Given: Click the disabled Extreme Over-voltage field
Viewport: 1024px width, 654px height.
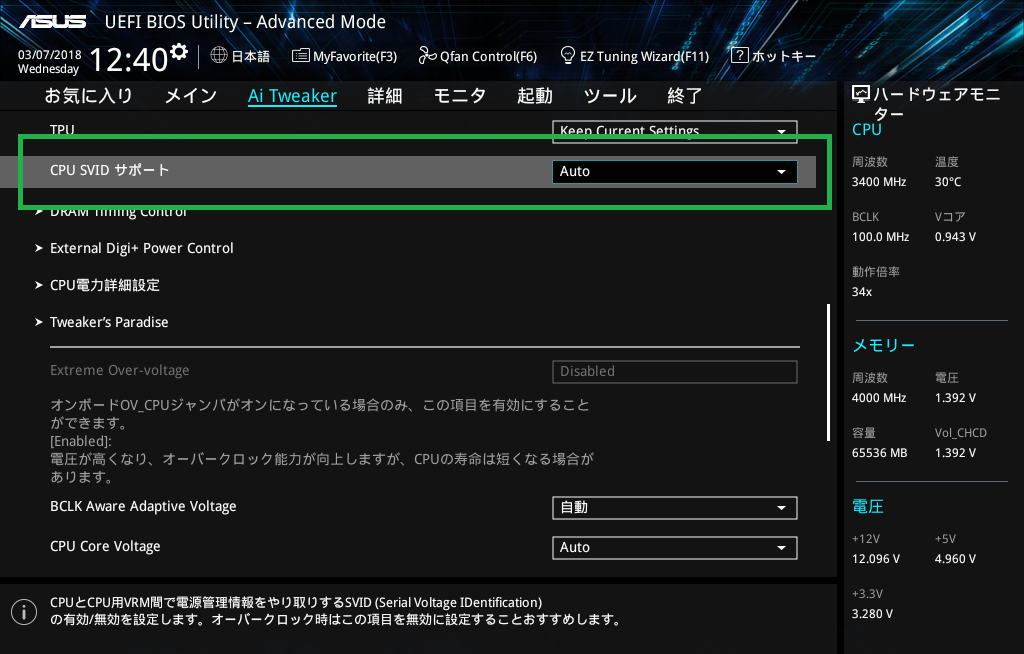Looking at the screenshot, I should 675,372.
